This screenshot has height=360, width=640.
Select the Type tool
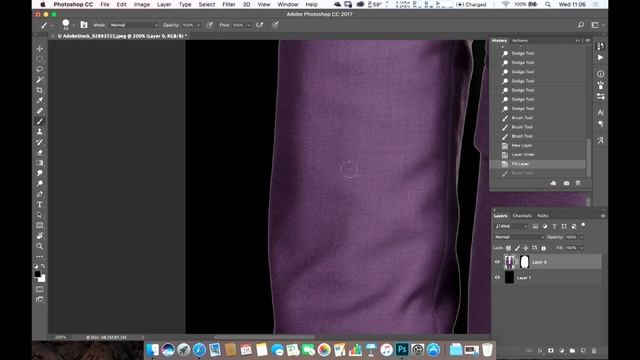(x=40, y=204)
